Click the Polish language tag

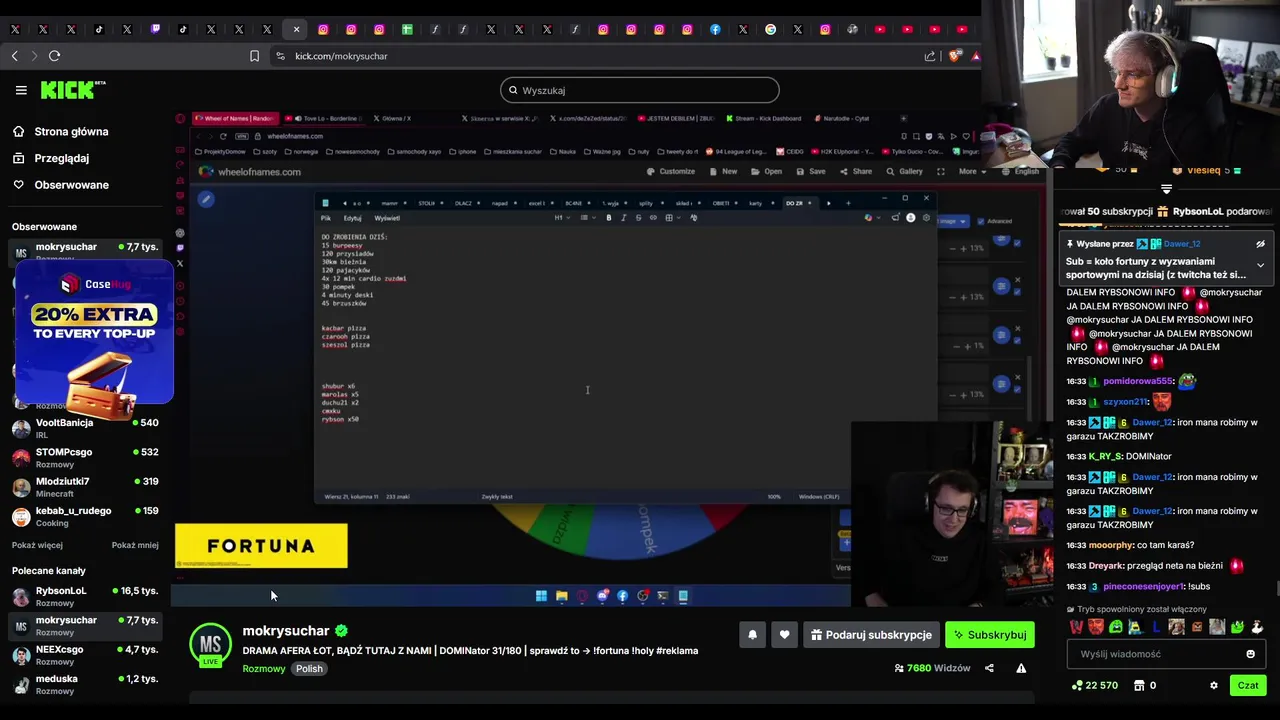pyautogui.click(x=309, y=669)
